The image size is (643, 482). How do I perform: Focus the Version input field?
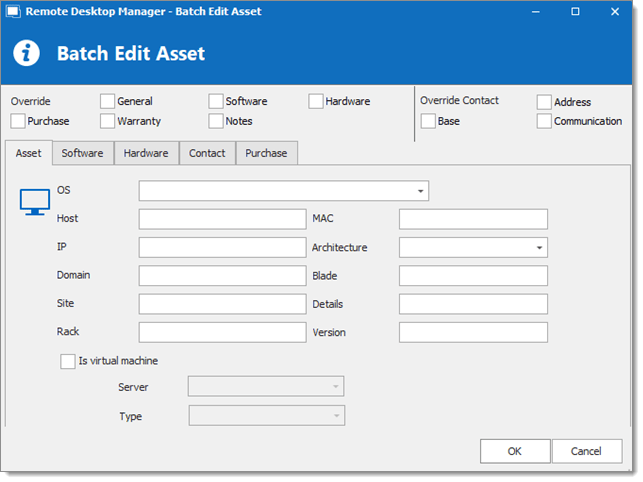[473, 332]
